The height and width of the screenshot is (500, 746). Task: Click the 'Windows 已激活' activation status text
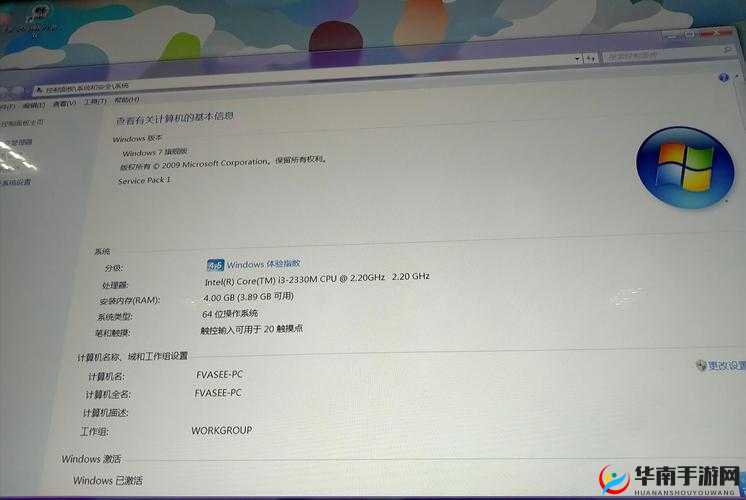pos(108,480)
